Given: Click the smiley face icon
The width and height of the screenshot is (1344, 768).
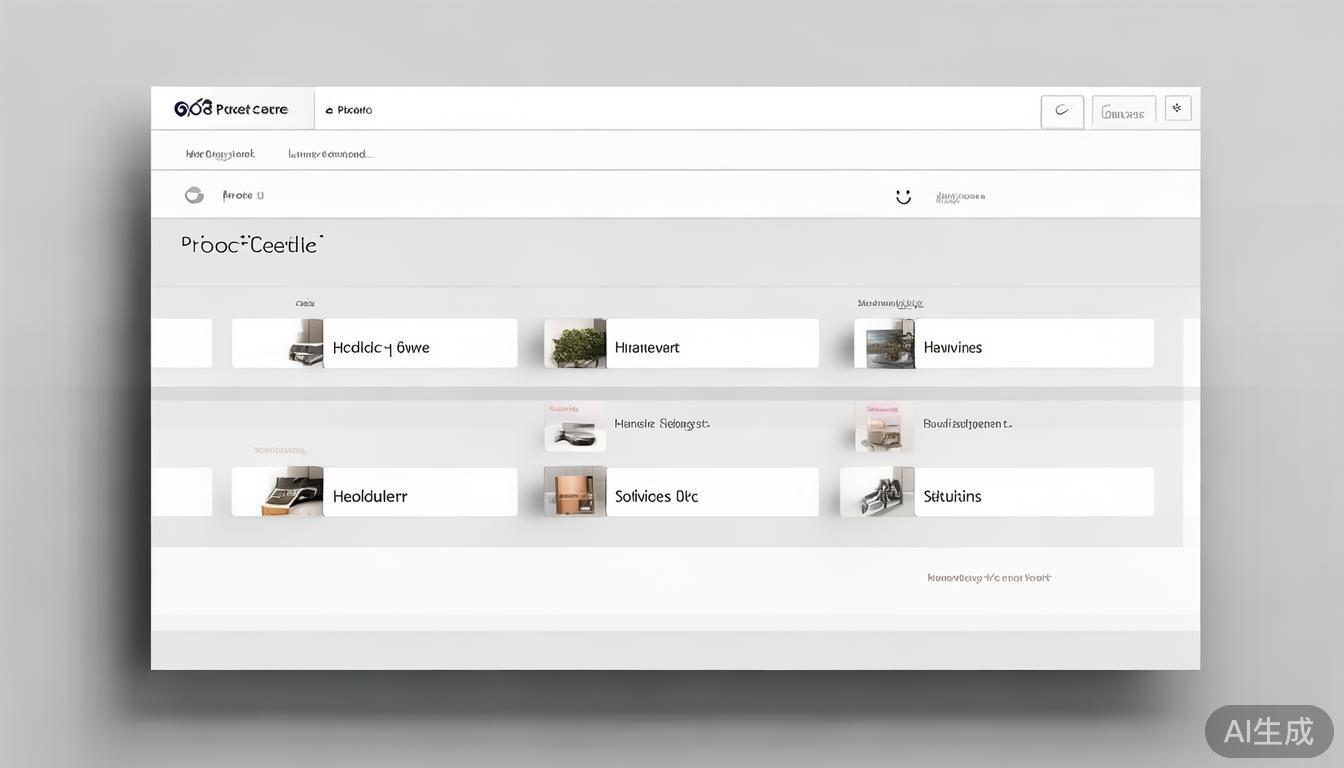Looking at the screenshot, I should (x=903, y=197).
